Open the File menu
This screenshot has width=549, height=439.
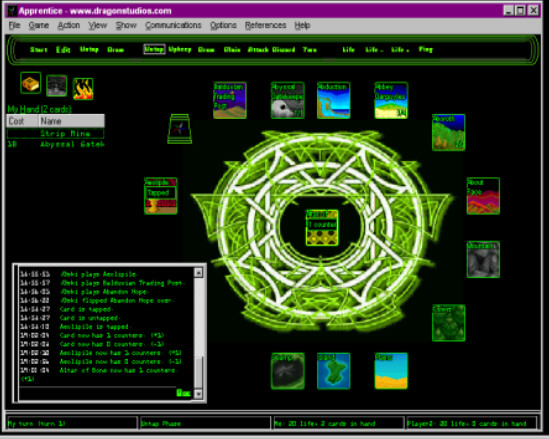(x=14, y=25)
